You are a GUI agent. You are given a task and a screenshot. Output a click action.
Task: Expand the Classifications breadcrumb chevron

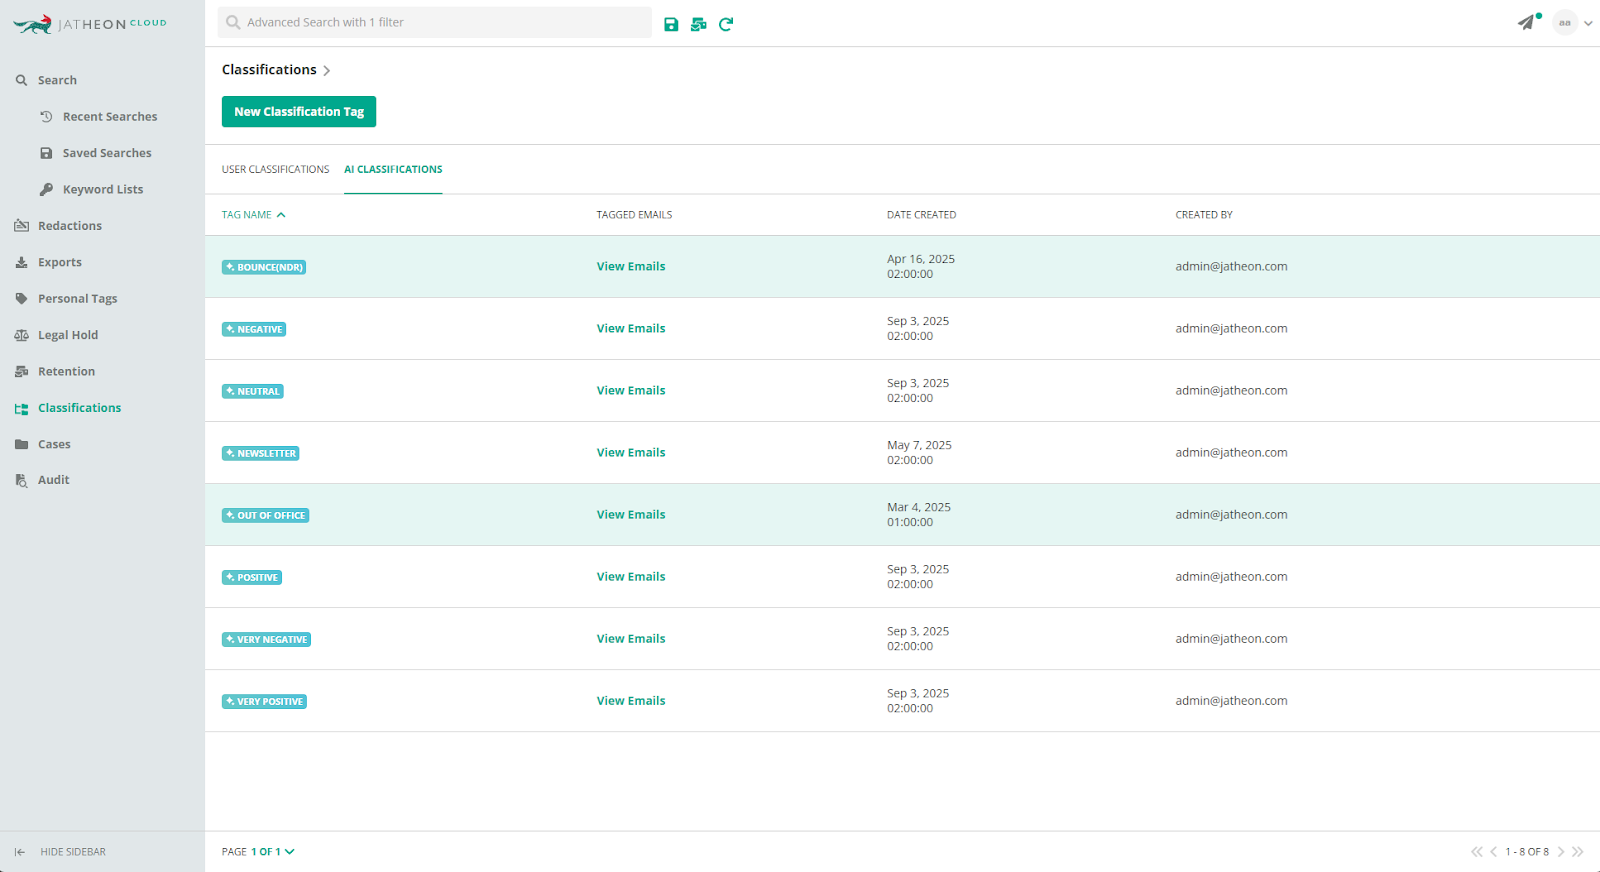tap(327, 71)
